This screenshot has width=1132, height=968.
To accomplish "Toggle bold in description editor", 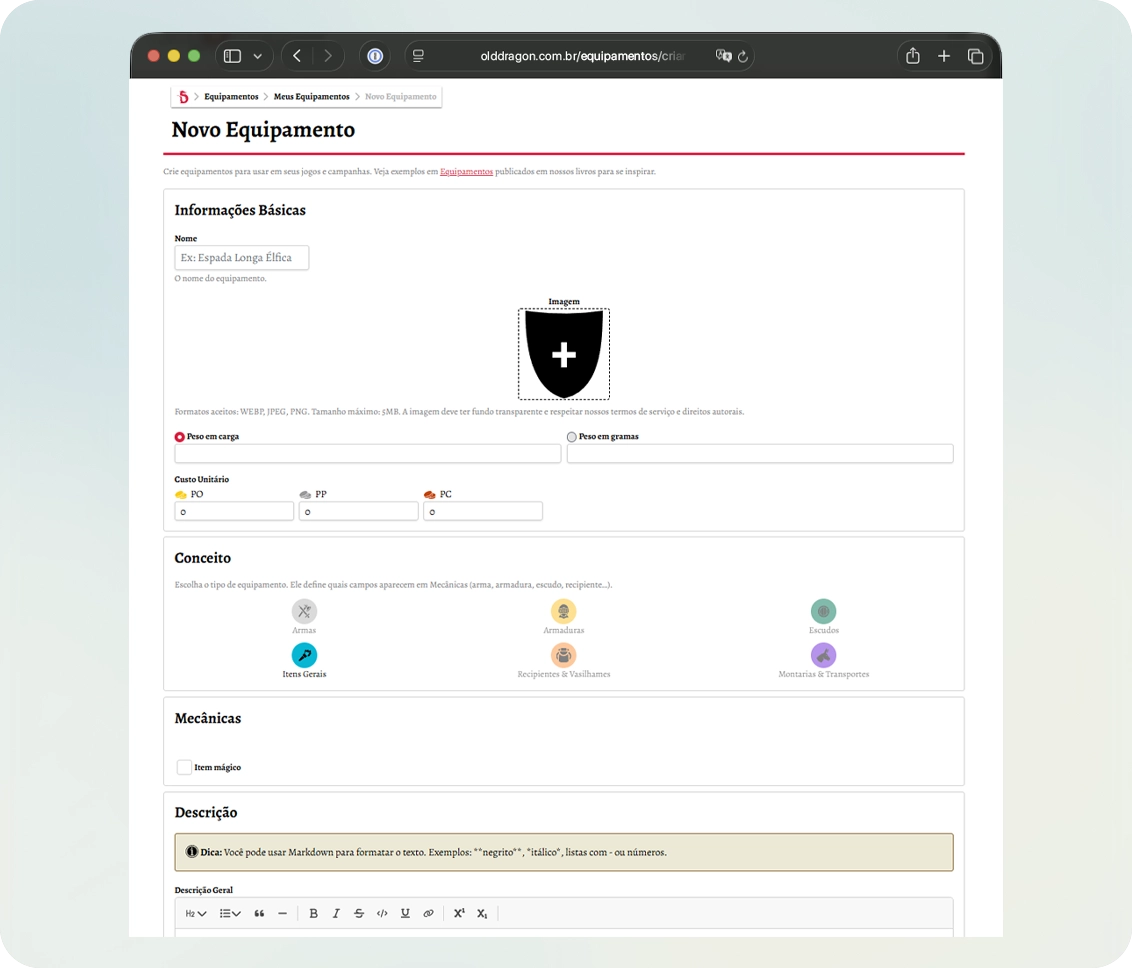I will [313, 913].
